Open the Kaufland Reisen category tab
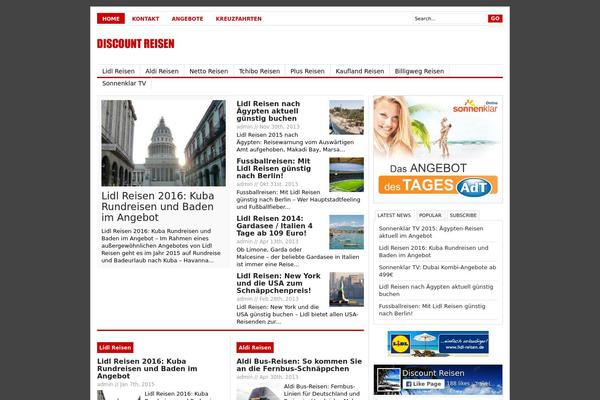Screen dimensions: 600x400 coord(360,71)
